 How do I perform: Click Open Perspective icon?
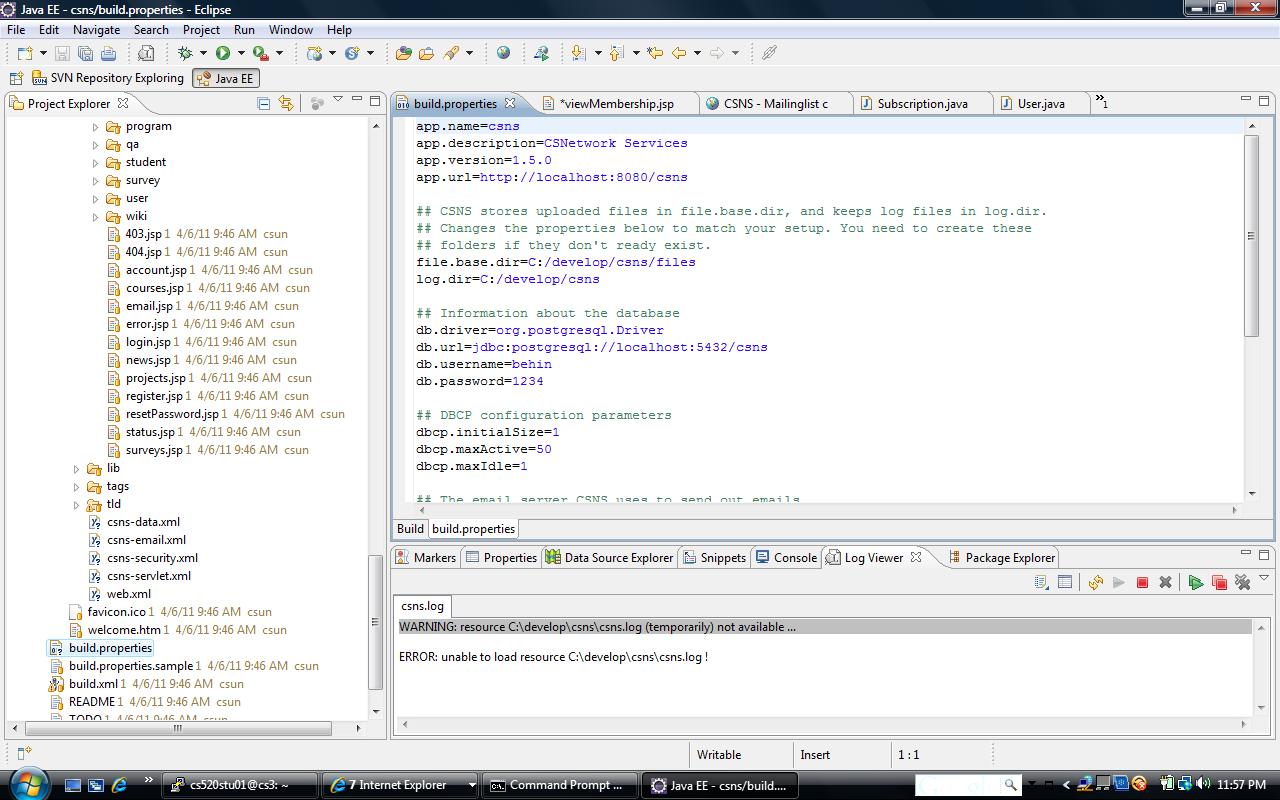coord(16,78)
